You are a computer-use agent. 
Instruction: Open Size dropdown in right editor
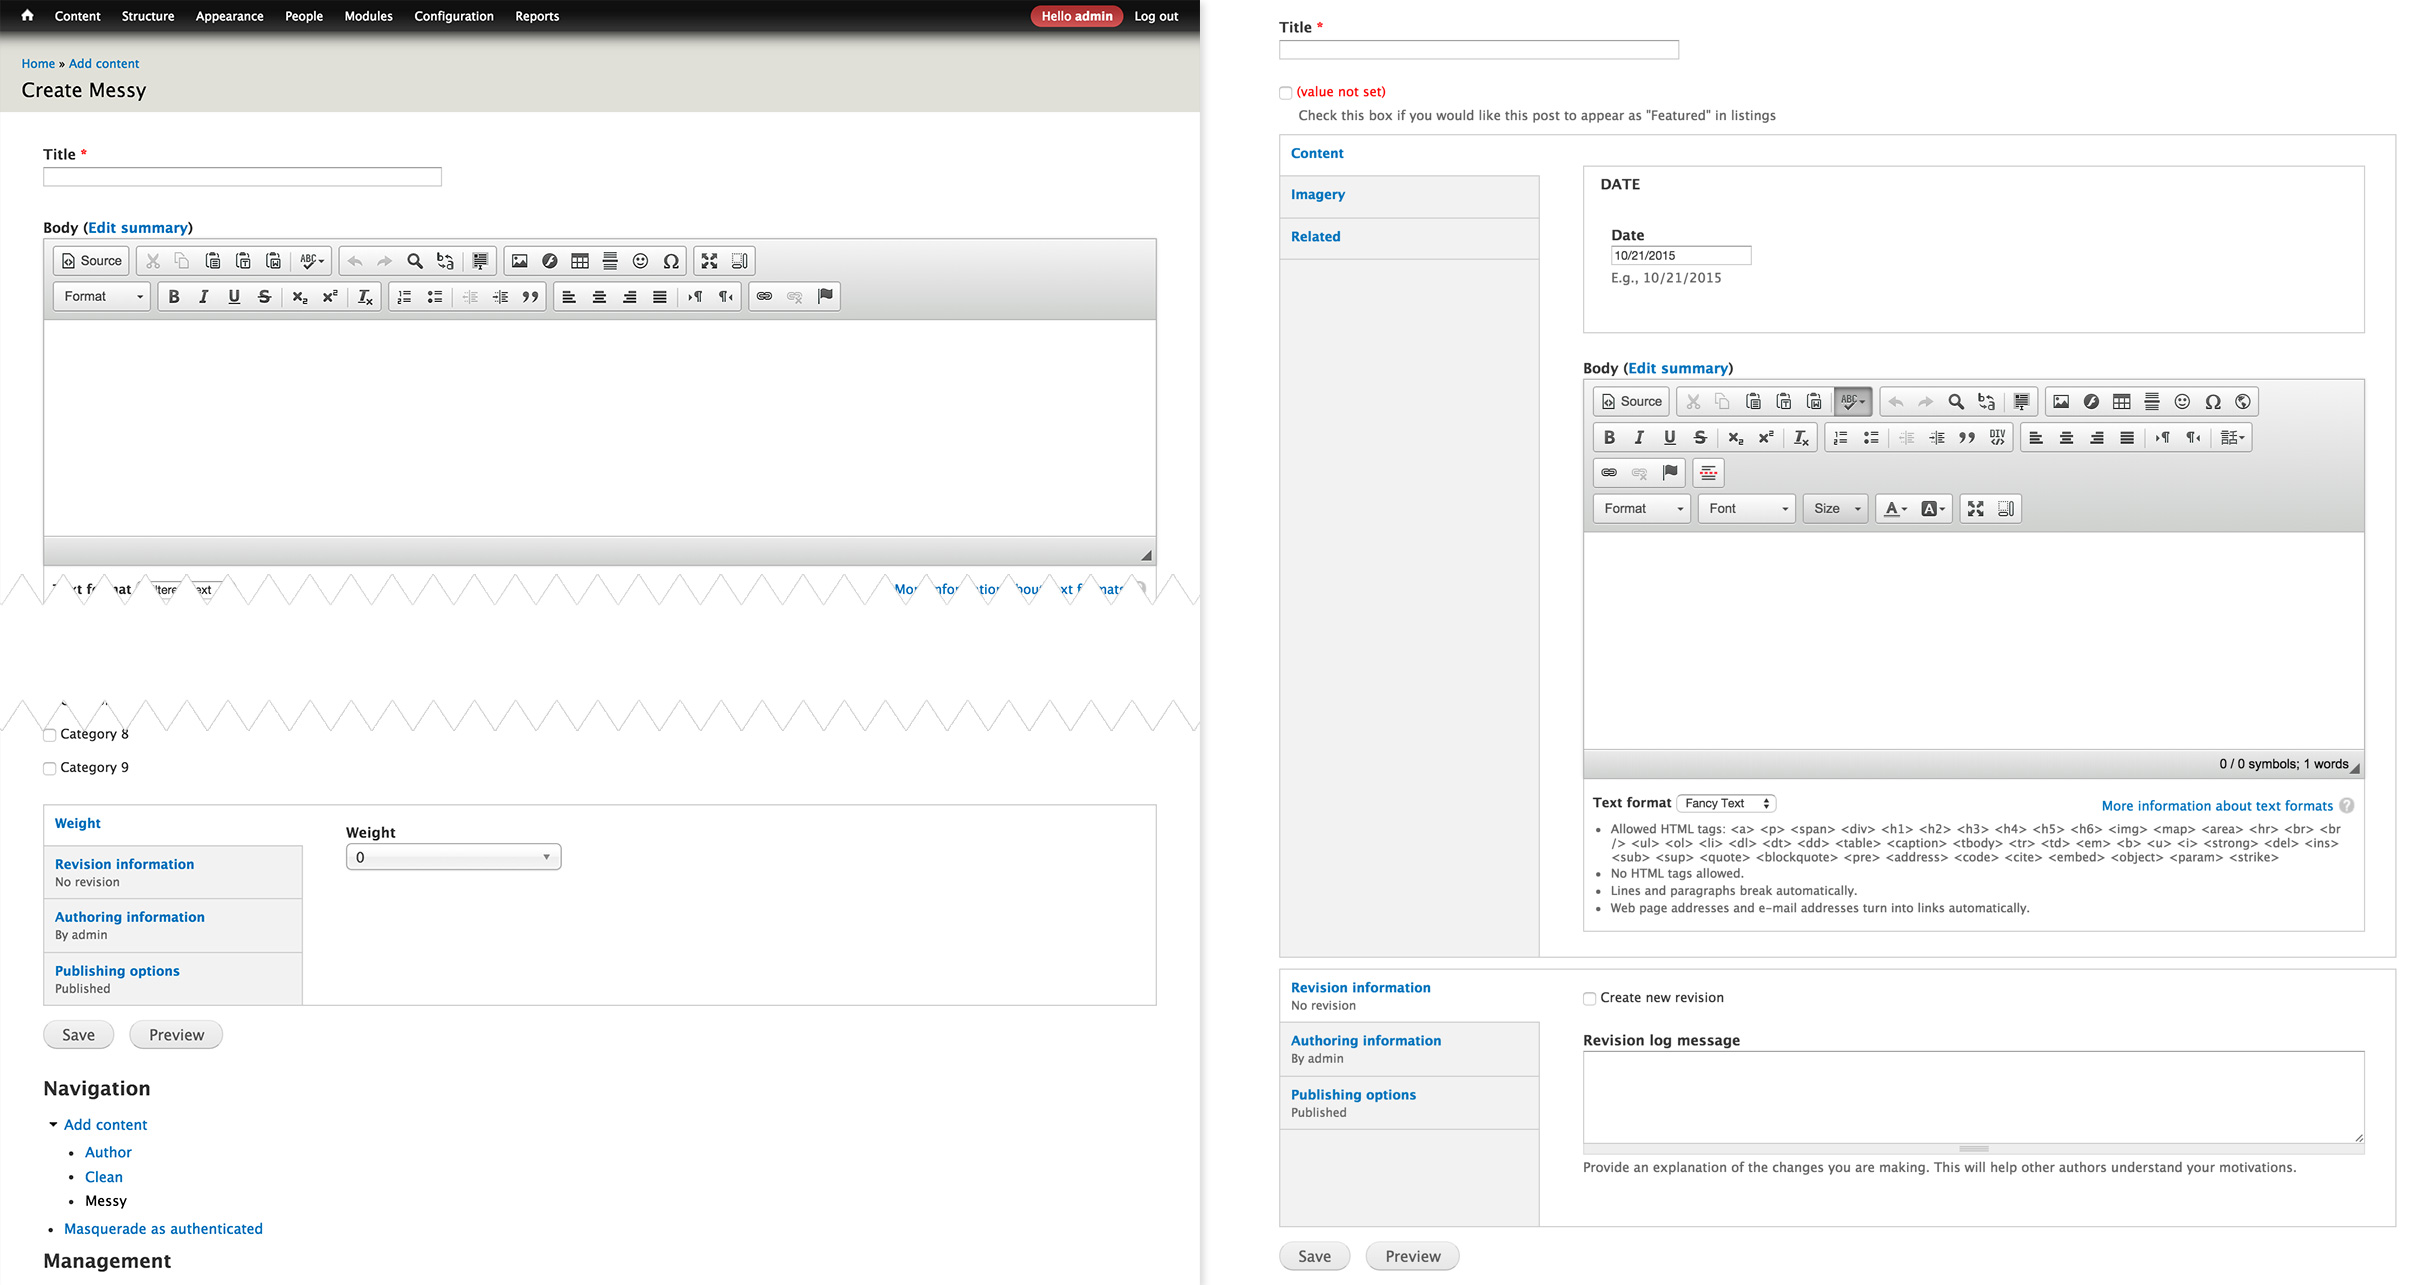coord(1836,509)
